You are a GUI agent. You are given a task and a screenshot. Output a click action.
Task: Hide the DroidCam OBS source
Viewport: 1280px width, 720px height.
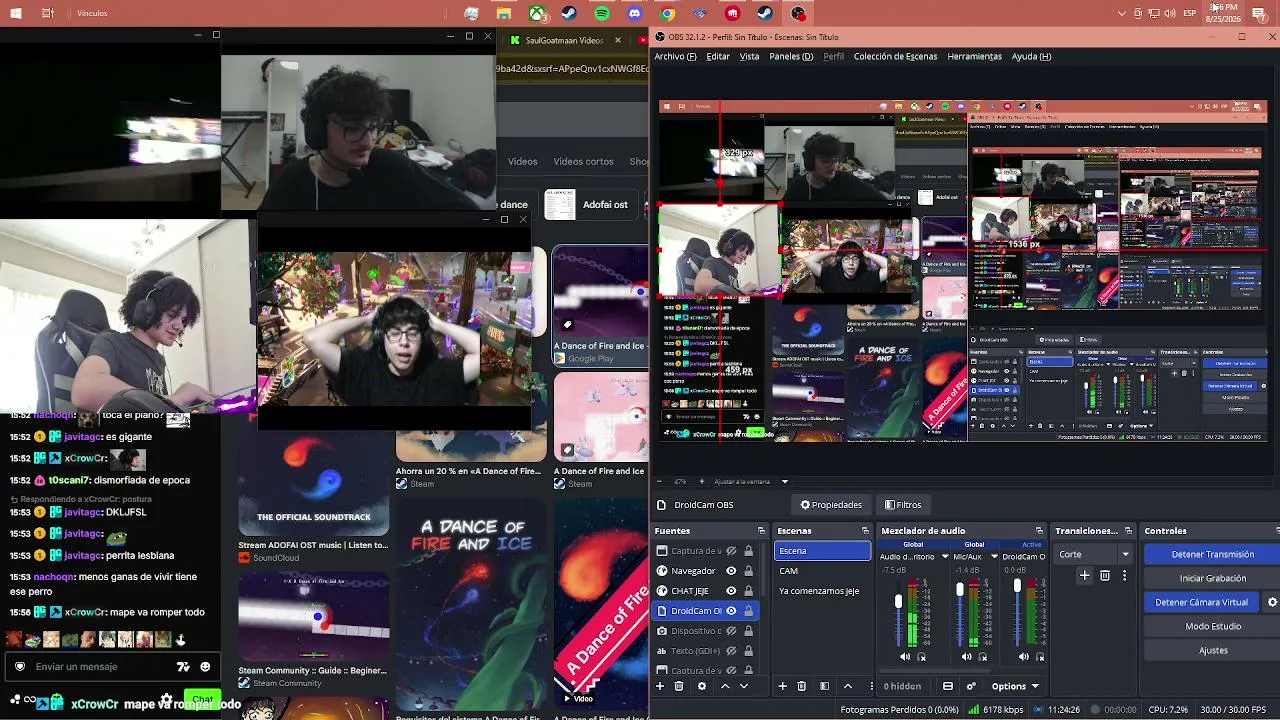pyautogui.click(x=731, y=611)
